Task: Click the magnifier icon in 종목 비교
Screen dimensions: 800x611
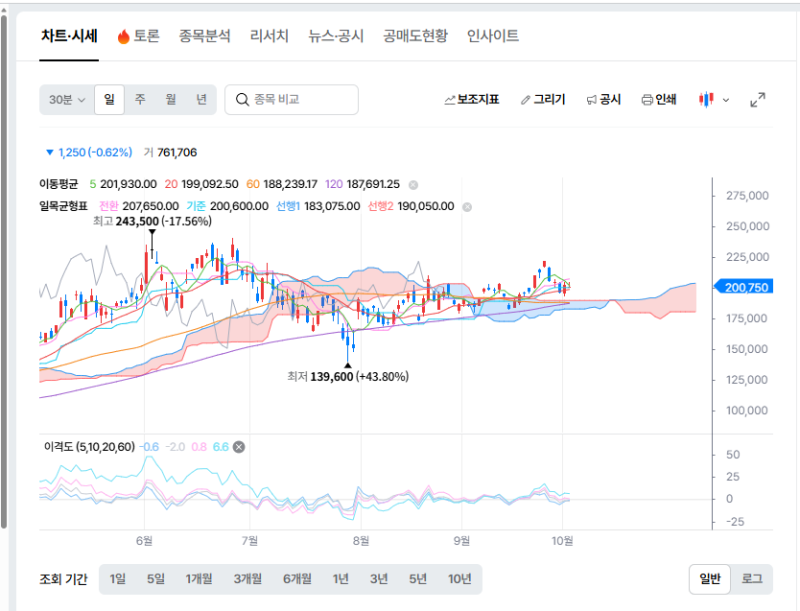Action: point(242,99)
